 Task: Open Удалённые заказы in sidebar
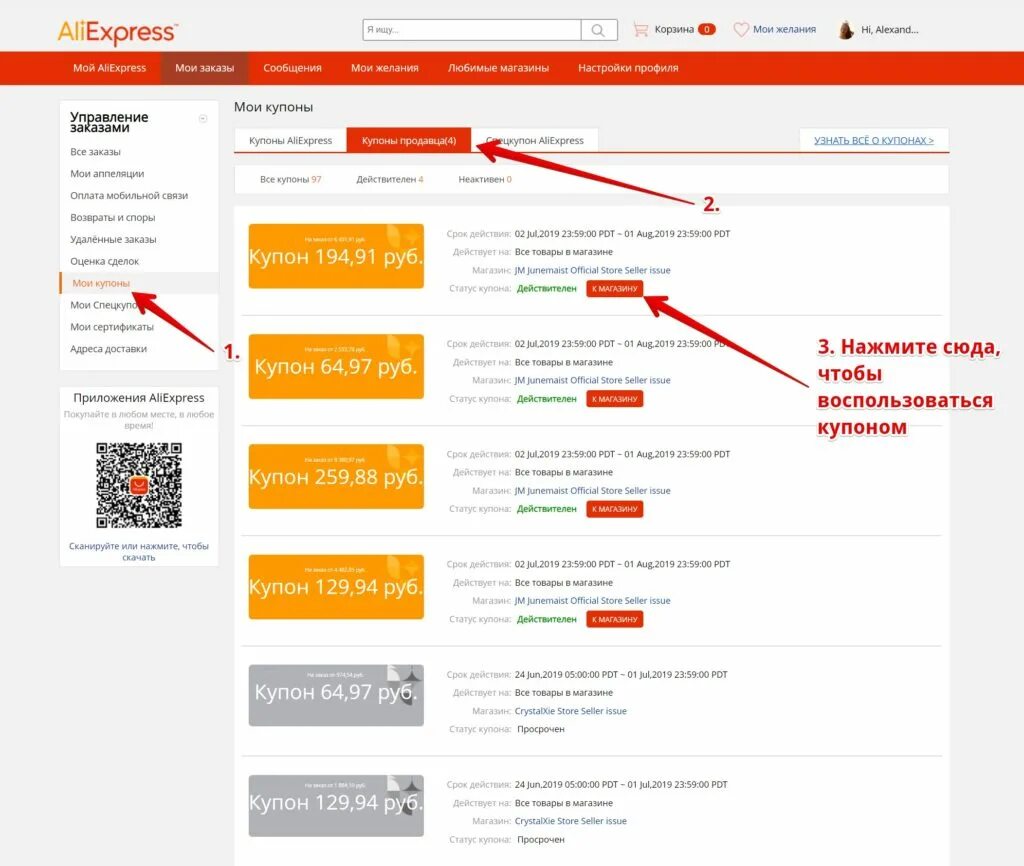tap(114, 239)
